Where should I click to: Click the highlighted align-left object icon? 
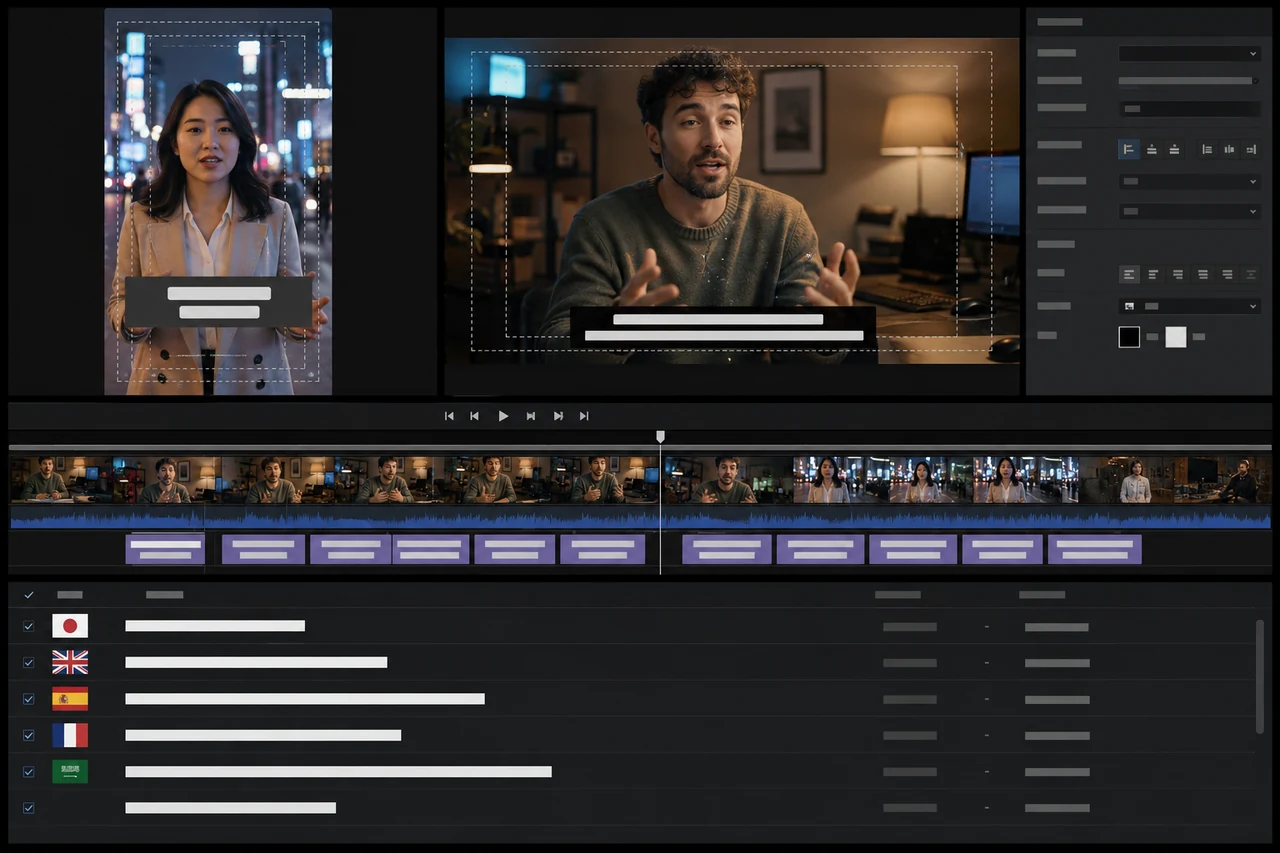(1129, 149)
